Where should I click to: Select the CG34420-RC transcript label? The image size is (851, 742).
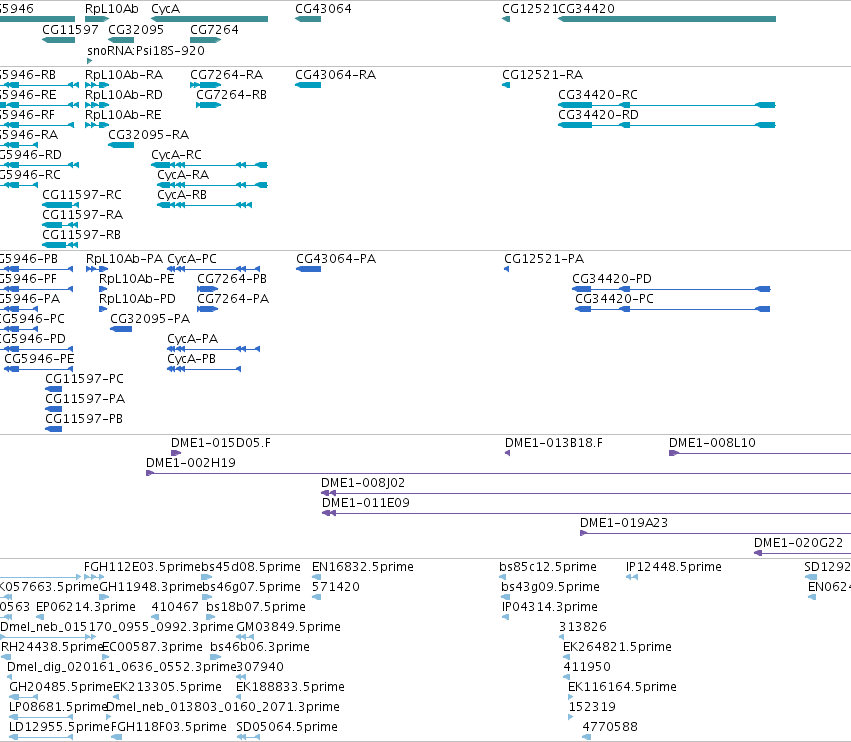(x=598, y=94)
